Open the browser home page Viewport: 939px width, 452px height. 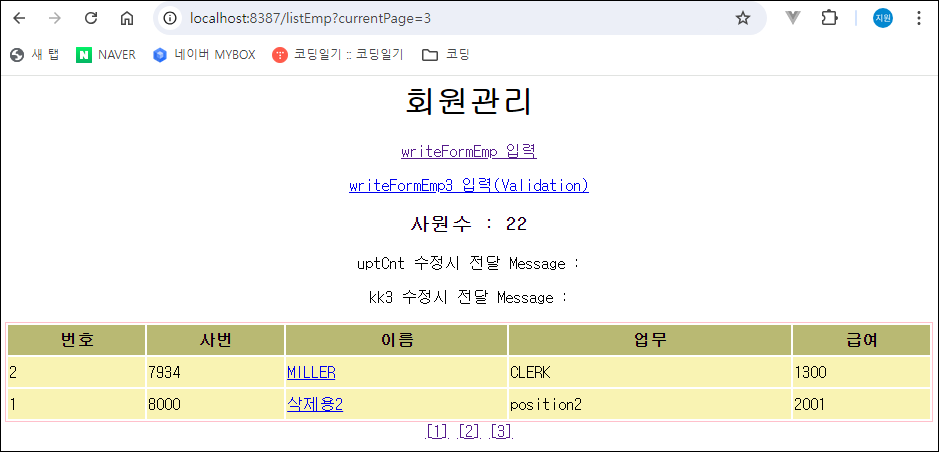pyautogui.click(x=127, y=19)
